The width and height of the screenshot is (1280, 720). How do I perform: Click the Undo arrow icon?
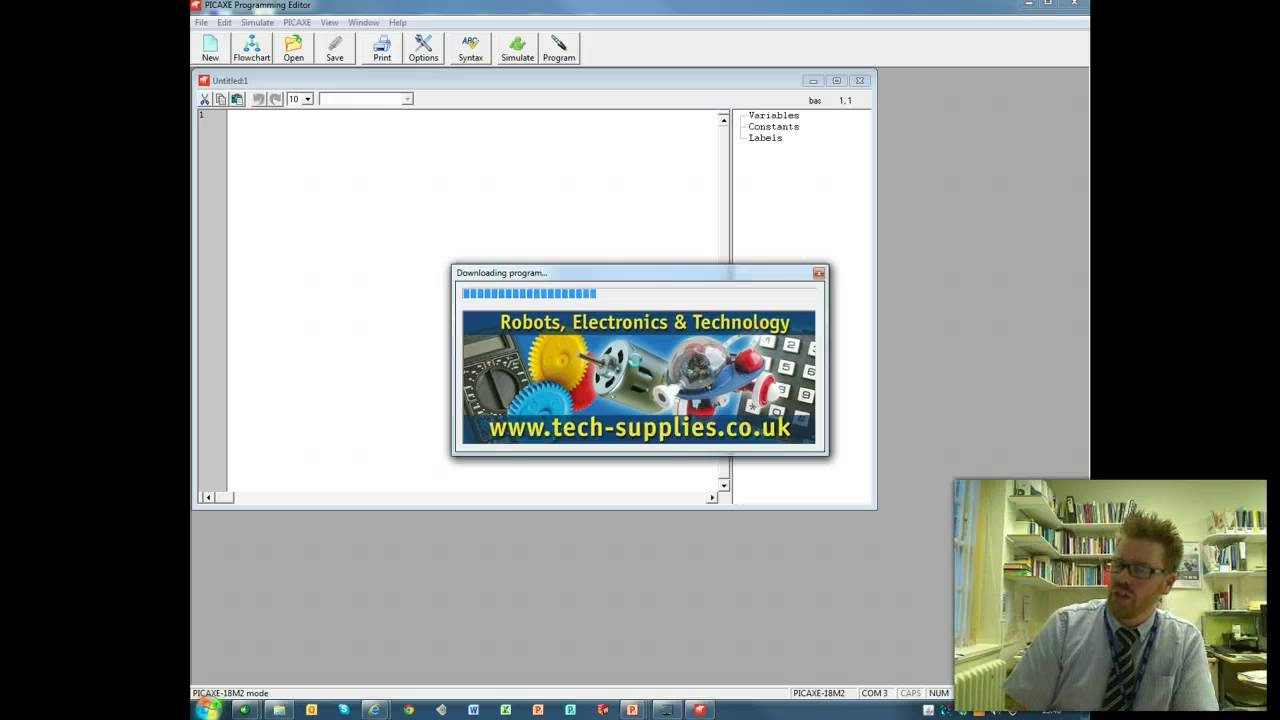259,99
